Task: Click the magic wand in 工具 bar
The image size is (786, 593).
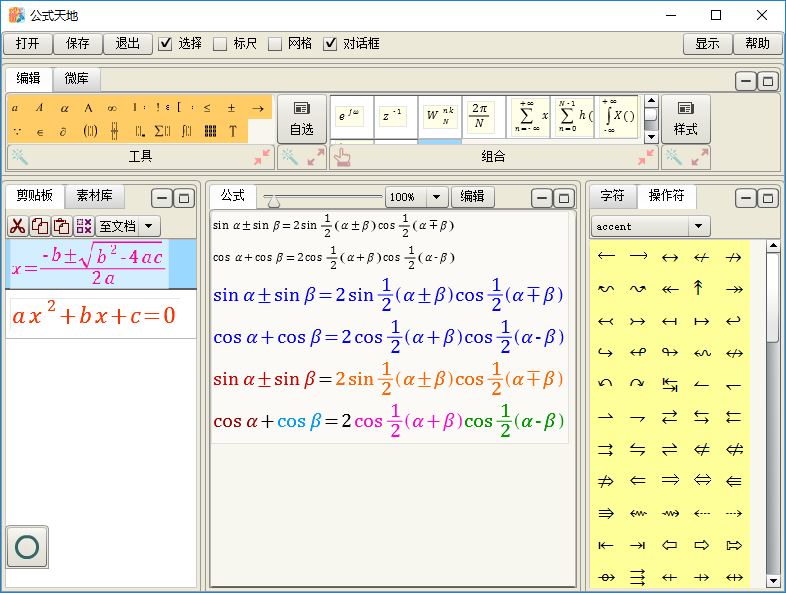Action: pyautogui.click(x=20, y=157)
